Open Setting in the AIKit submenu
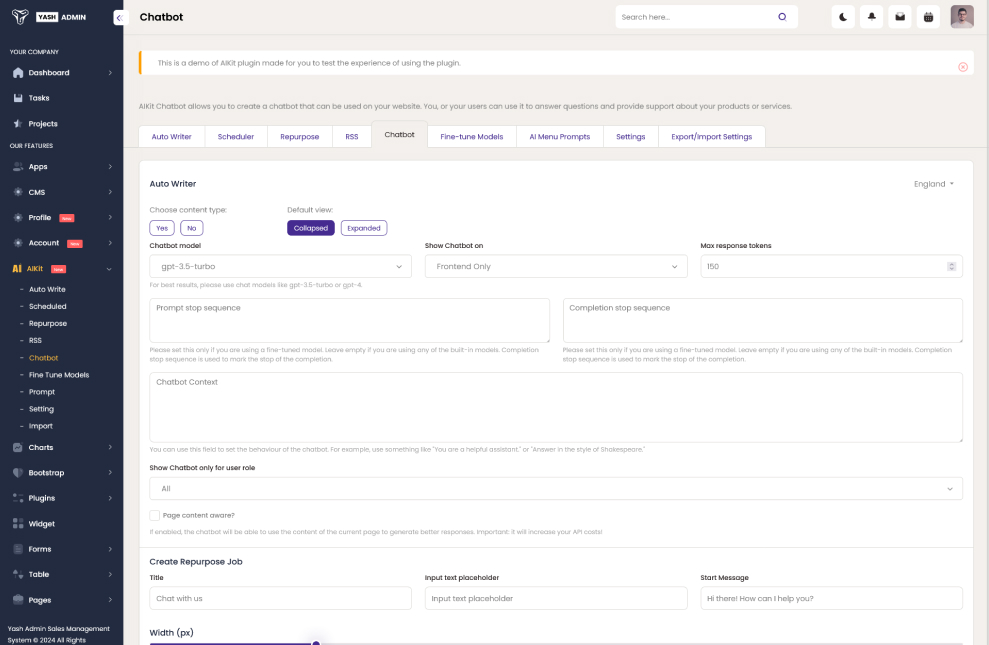Screen dimensions: 989x645 [41, 409]
